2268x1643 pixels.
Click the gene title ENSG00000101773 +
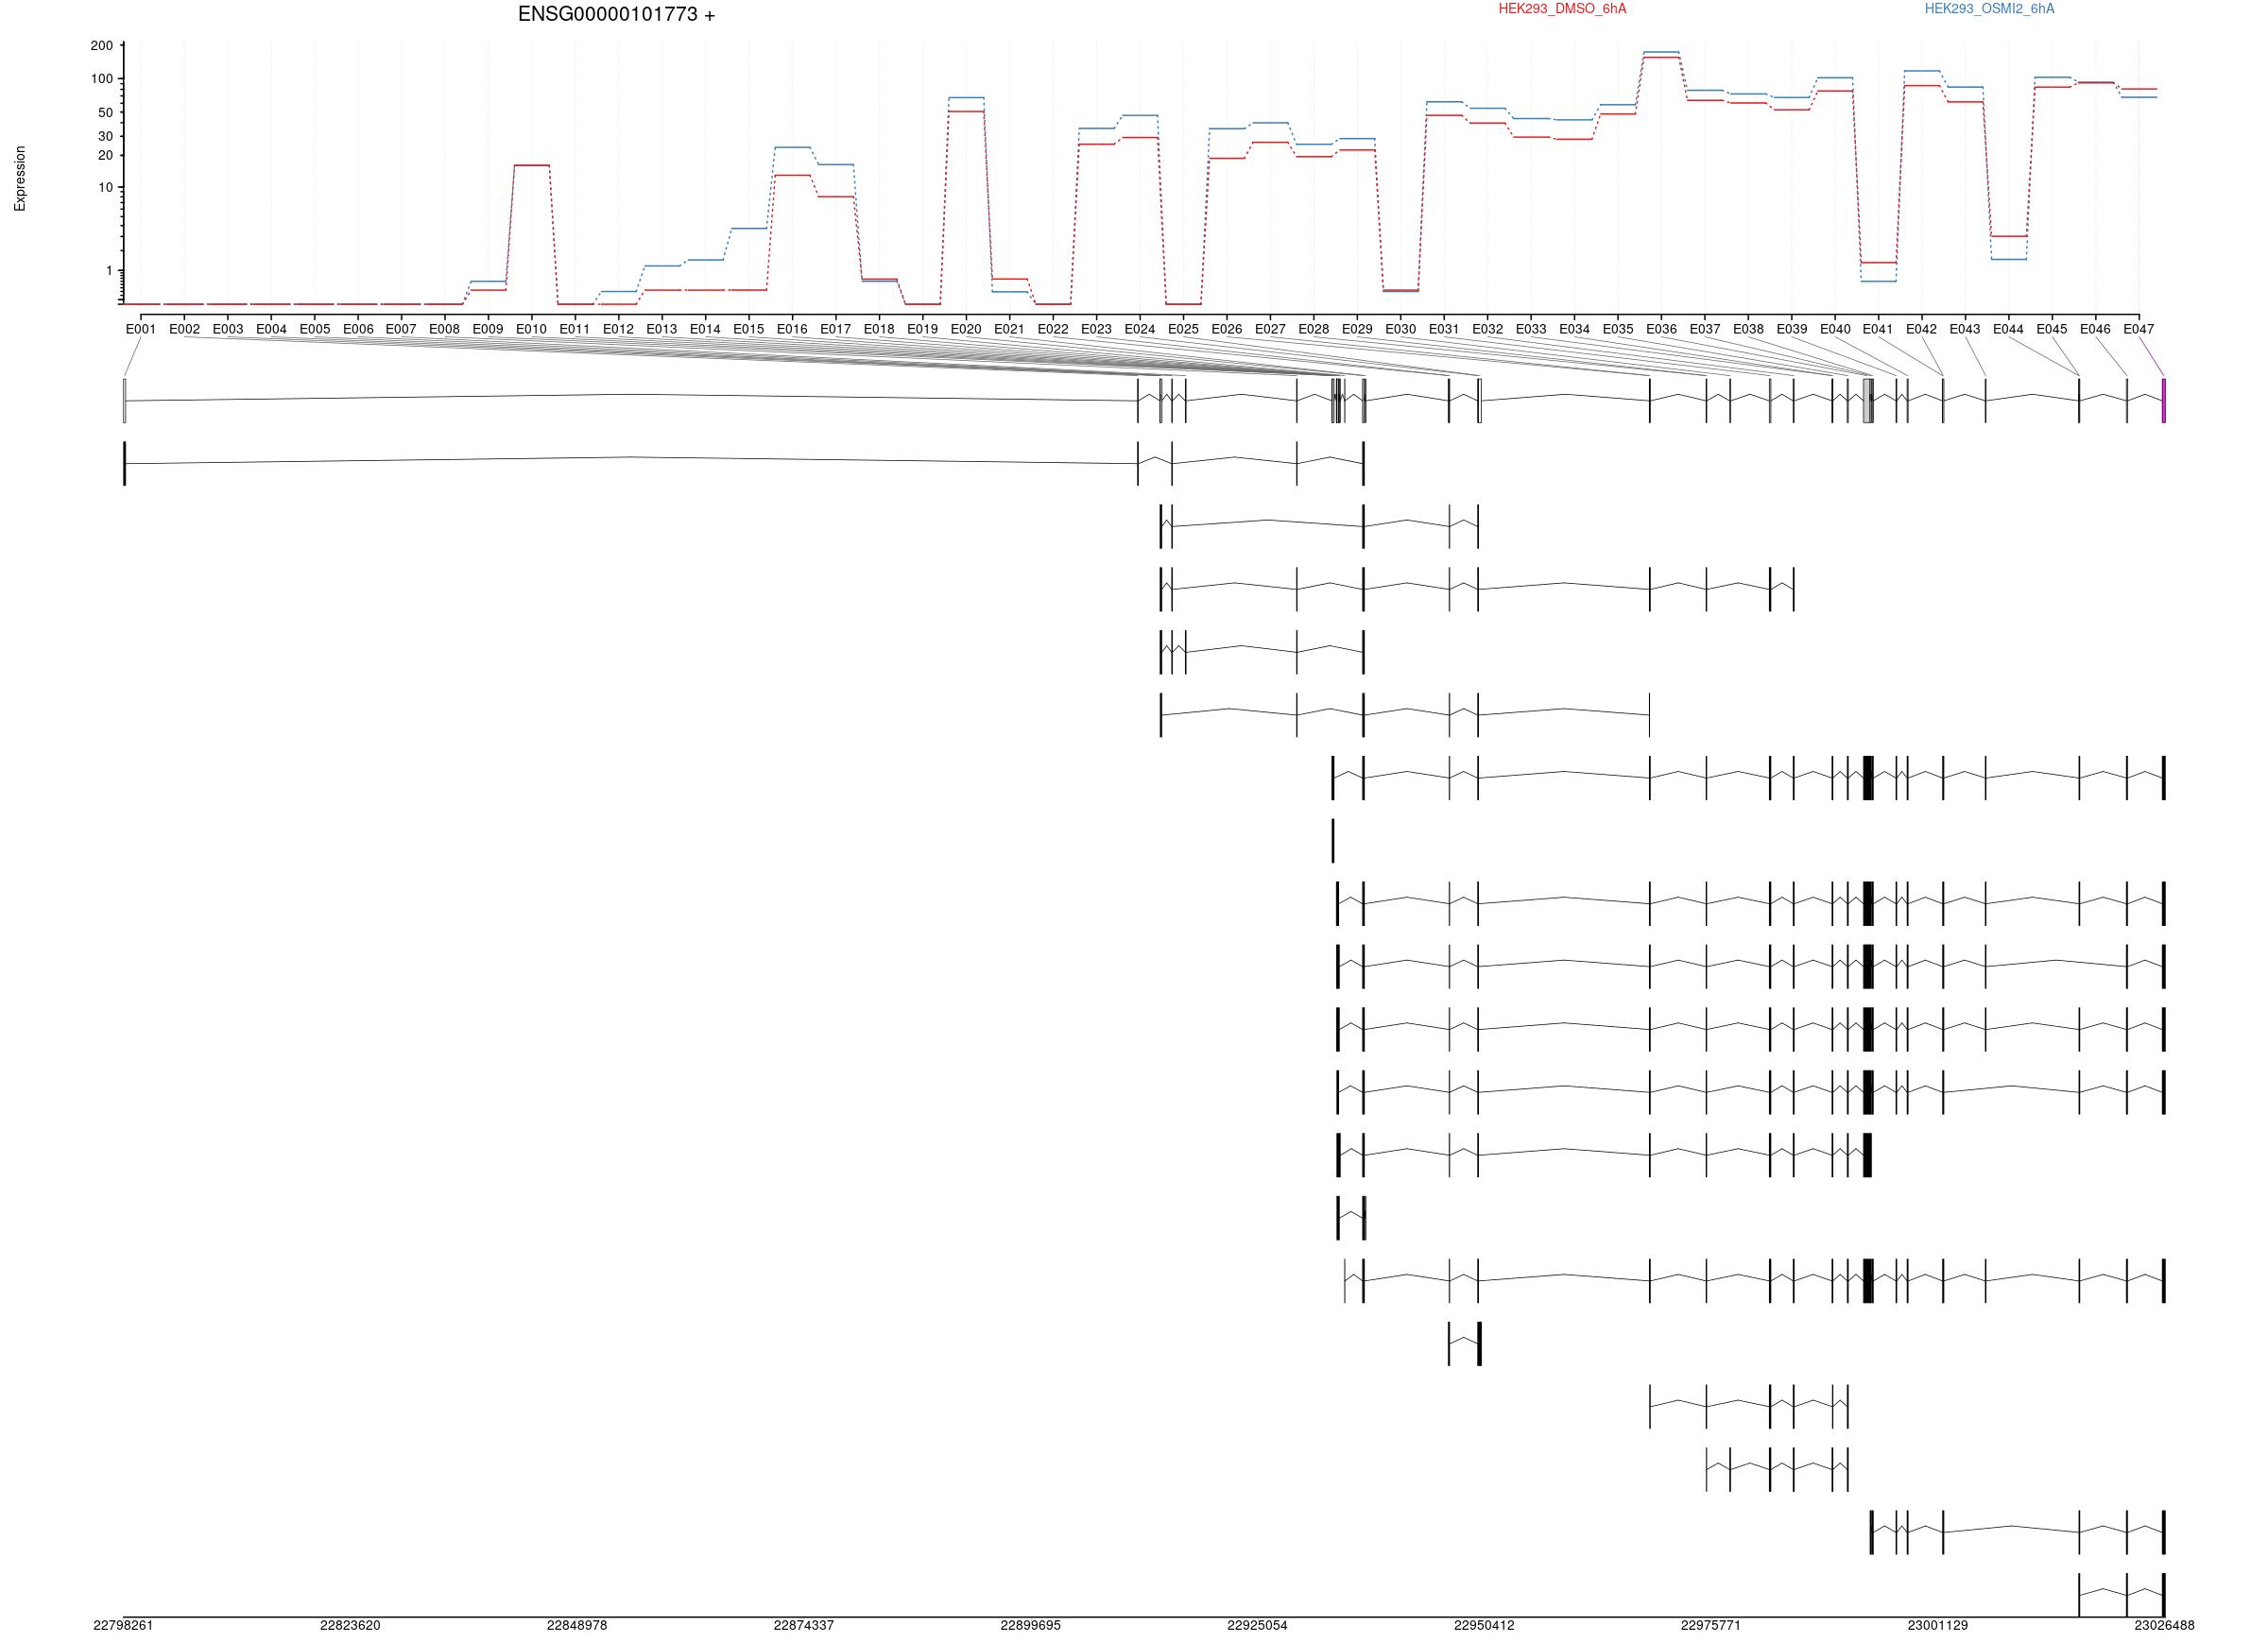pos(616,15)
